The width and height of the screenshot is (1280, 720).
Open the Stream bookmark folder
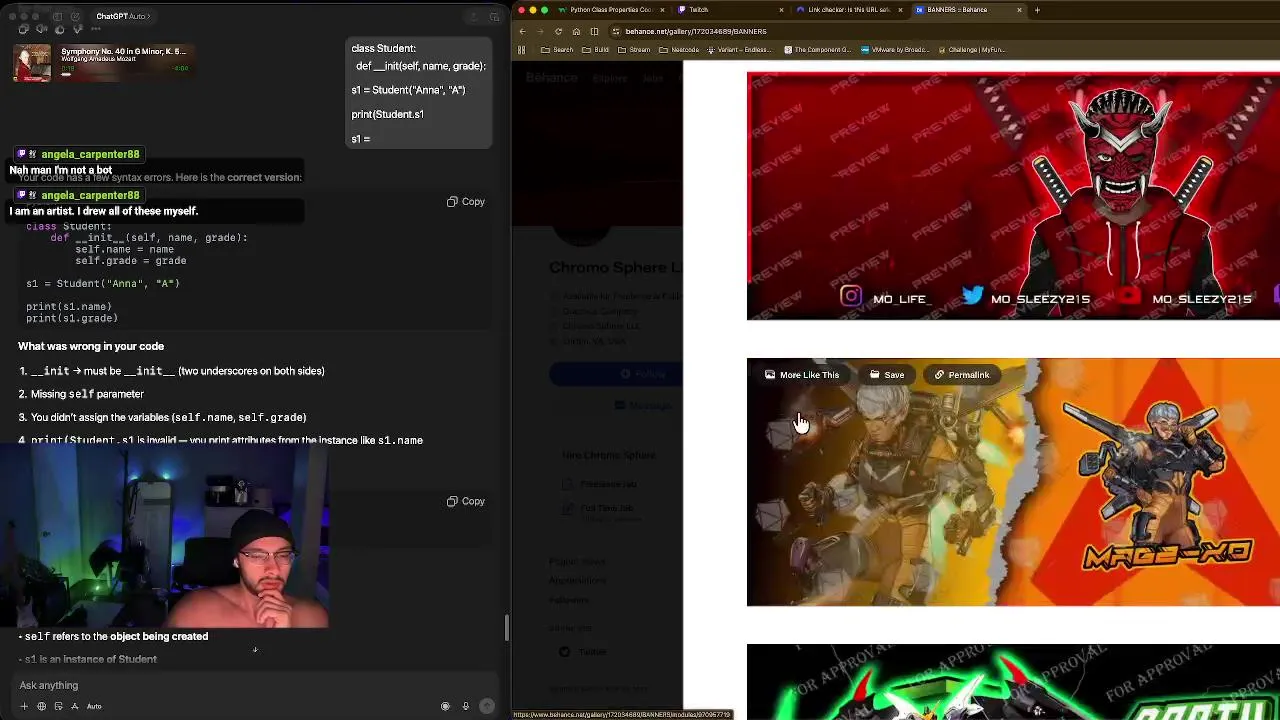point(634,49)
